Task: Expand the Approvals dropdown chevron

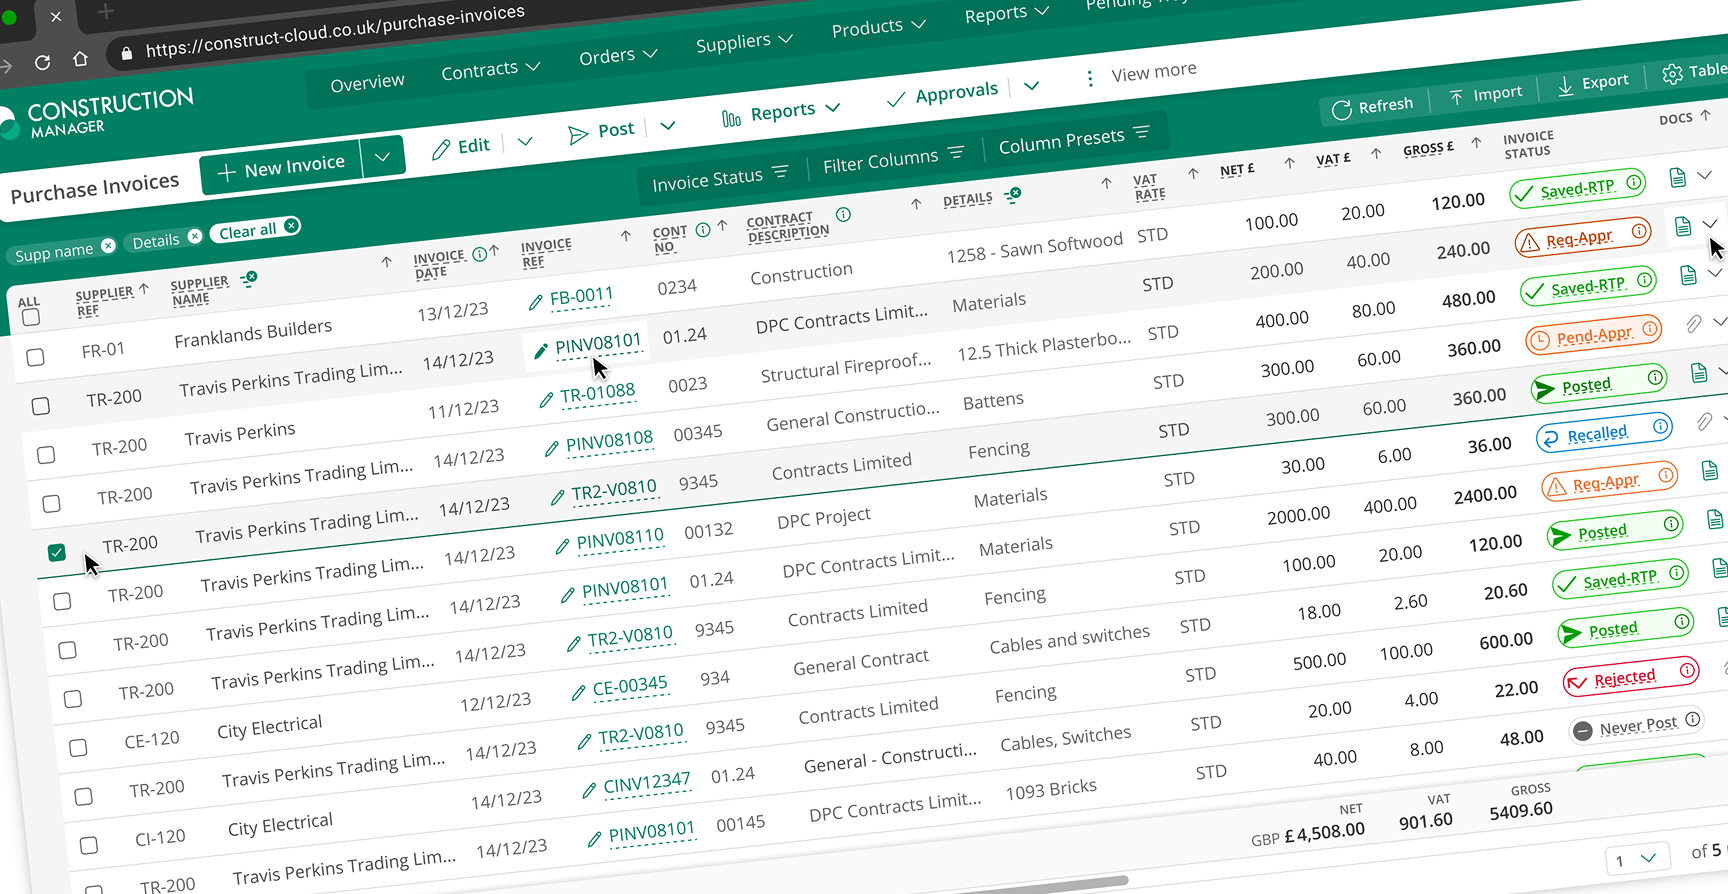Action: pyautogui.click(x=1031, y=86)
